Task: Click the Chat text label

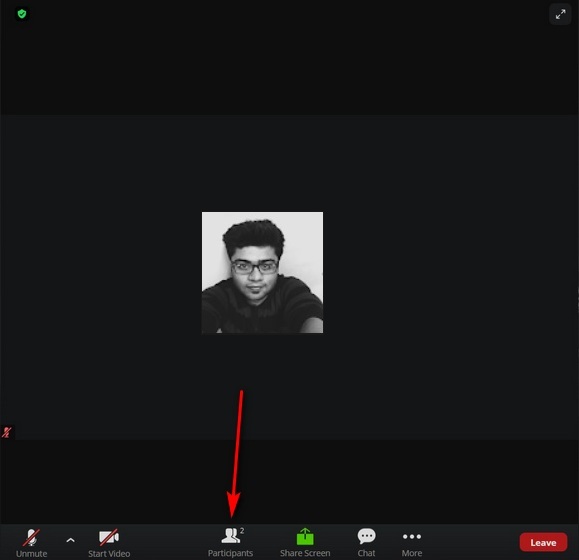Action: pos(366,553)
